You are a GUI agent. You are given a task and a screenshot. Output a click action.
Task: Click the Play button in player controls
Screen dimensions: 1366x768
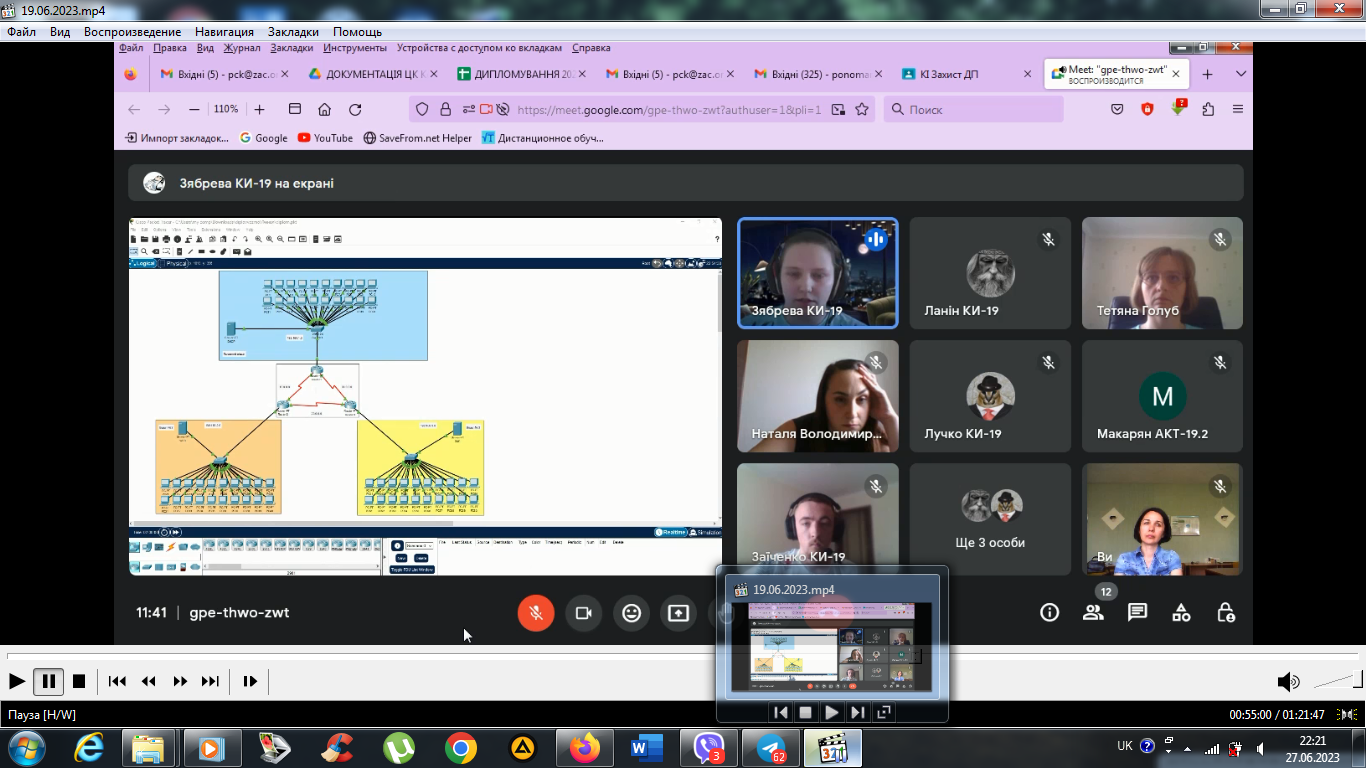tap(17, 681)
